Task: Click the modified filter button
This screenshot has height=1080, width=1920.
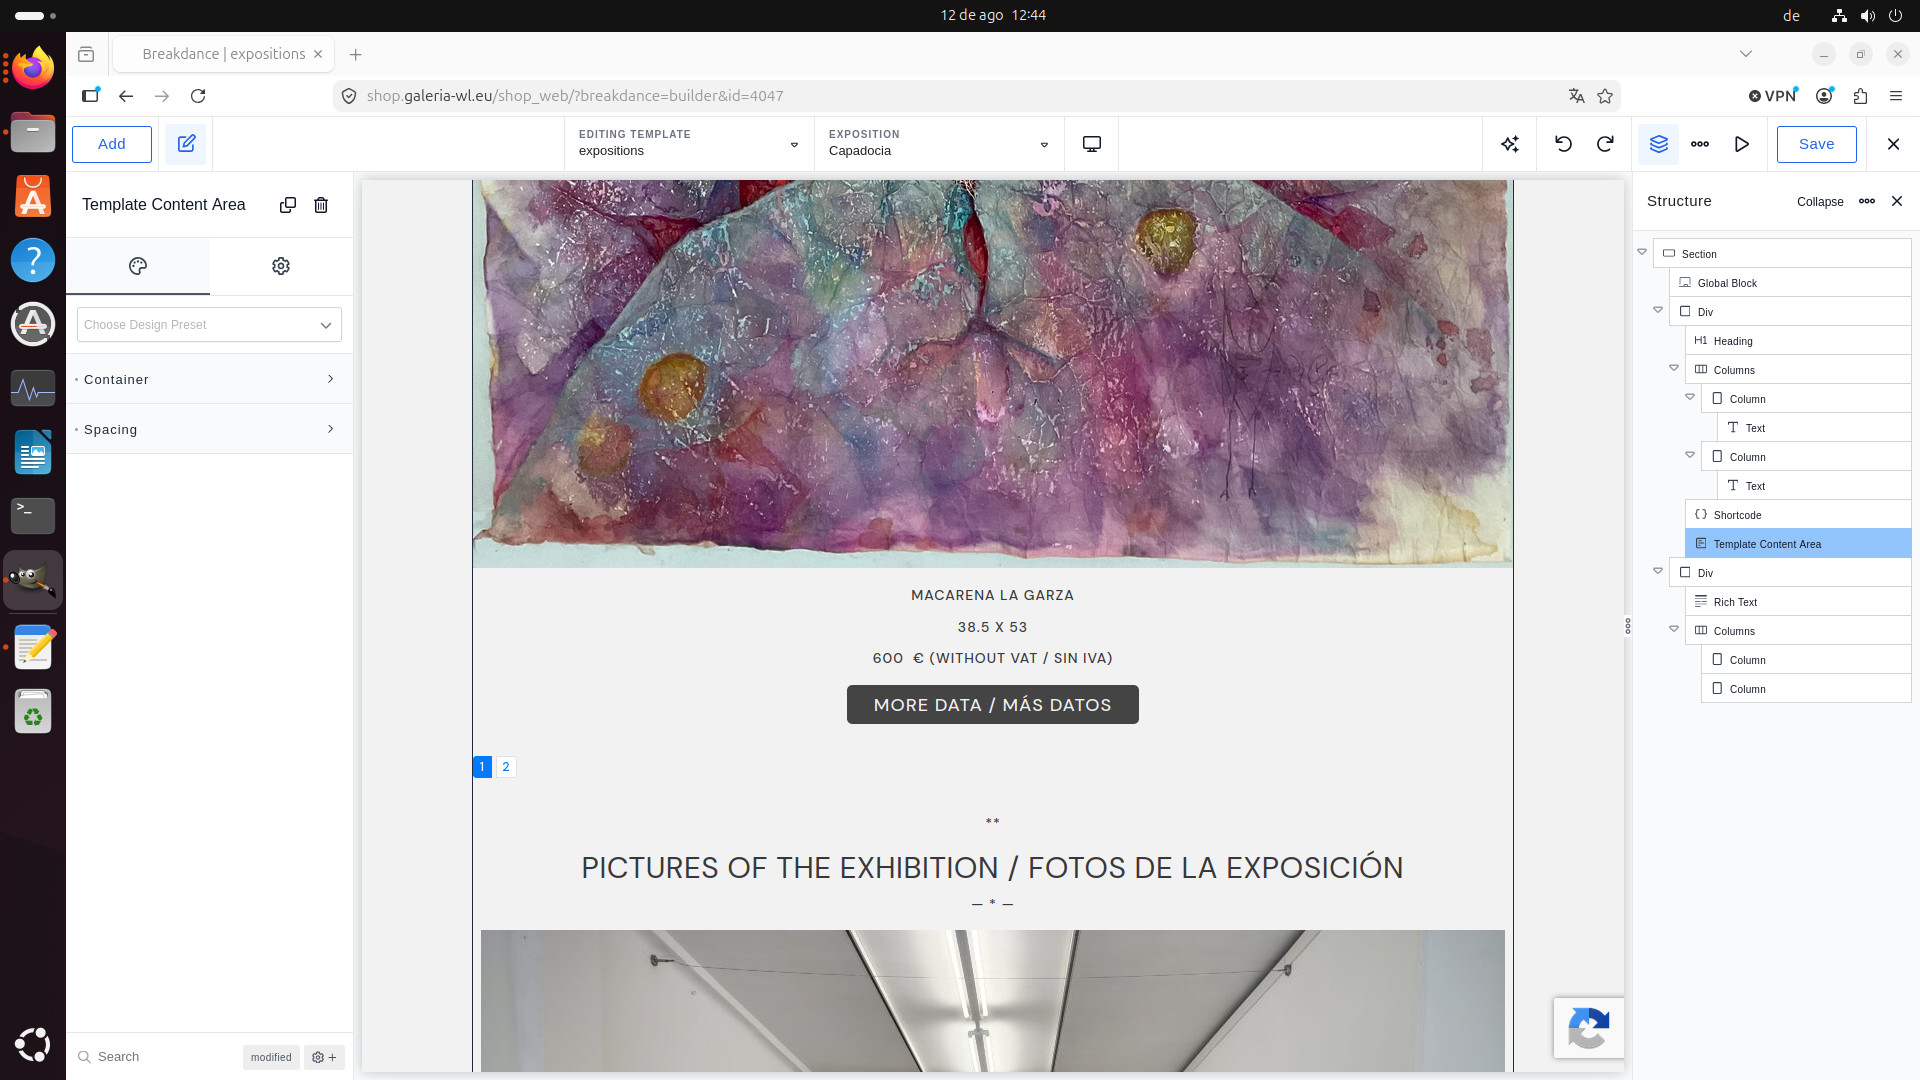Action: [271, 1057]
